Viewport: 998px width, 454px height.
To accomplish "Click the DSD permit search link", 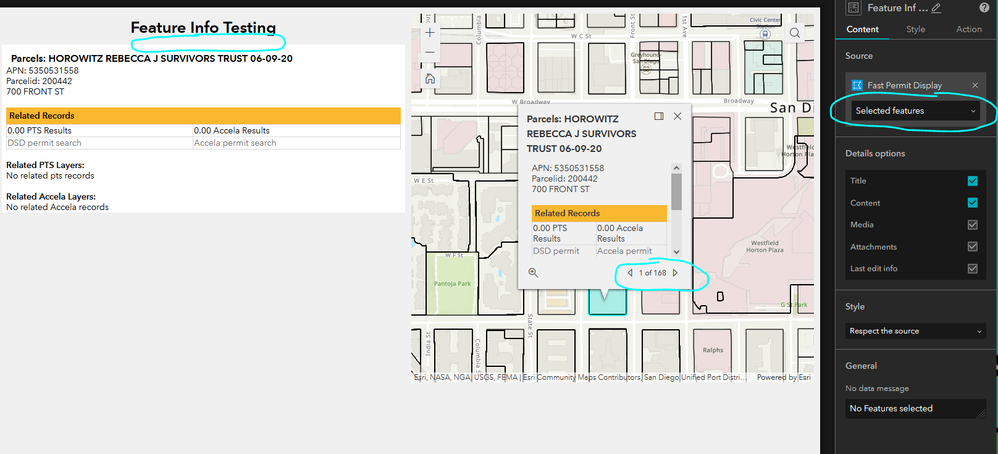I will point(45,143).
